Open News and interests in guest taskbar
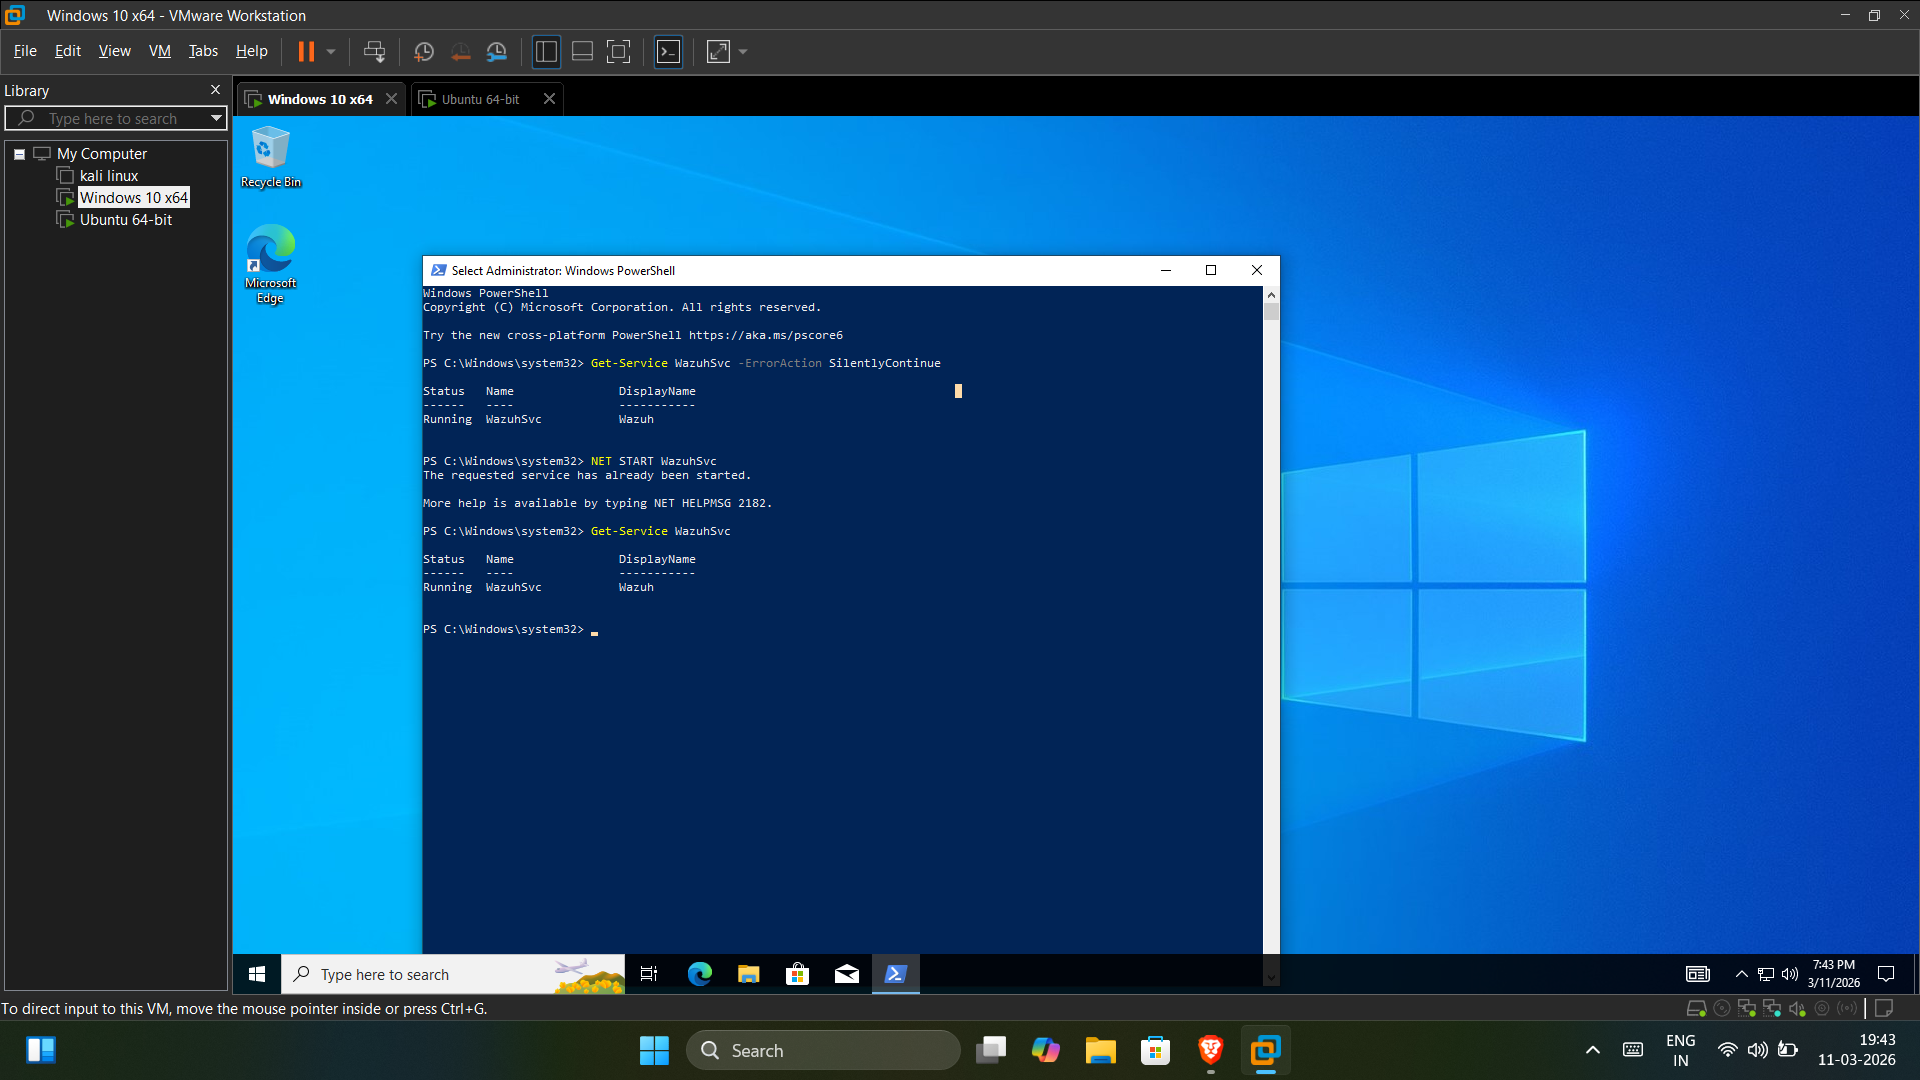 pos(1698,974)
